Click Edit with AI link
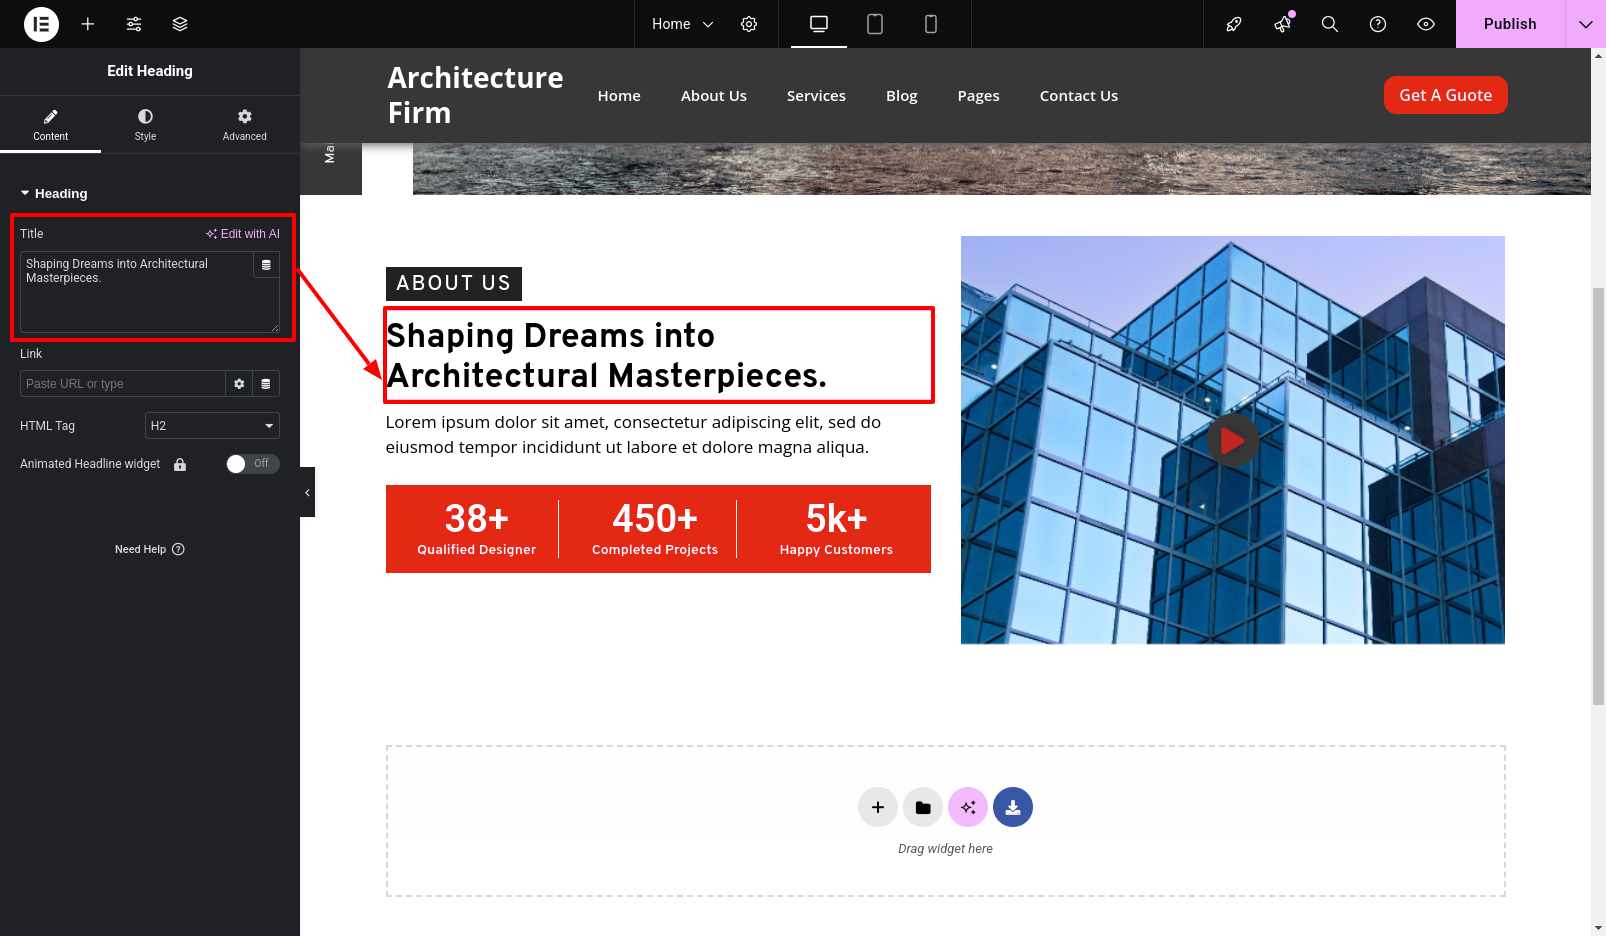Image resolution: width=1606 pixels, height=936 pixels. pyautogui.click(x=243, y=234)
